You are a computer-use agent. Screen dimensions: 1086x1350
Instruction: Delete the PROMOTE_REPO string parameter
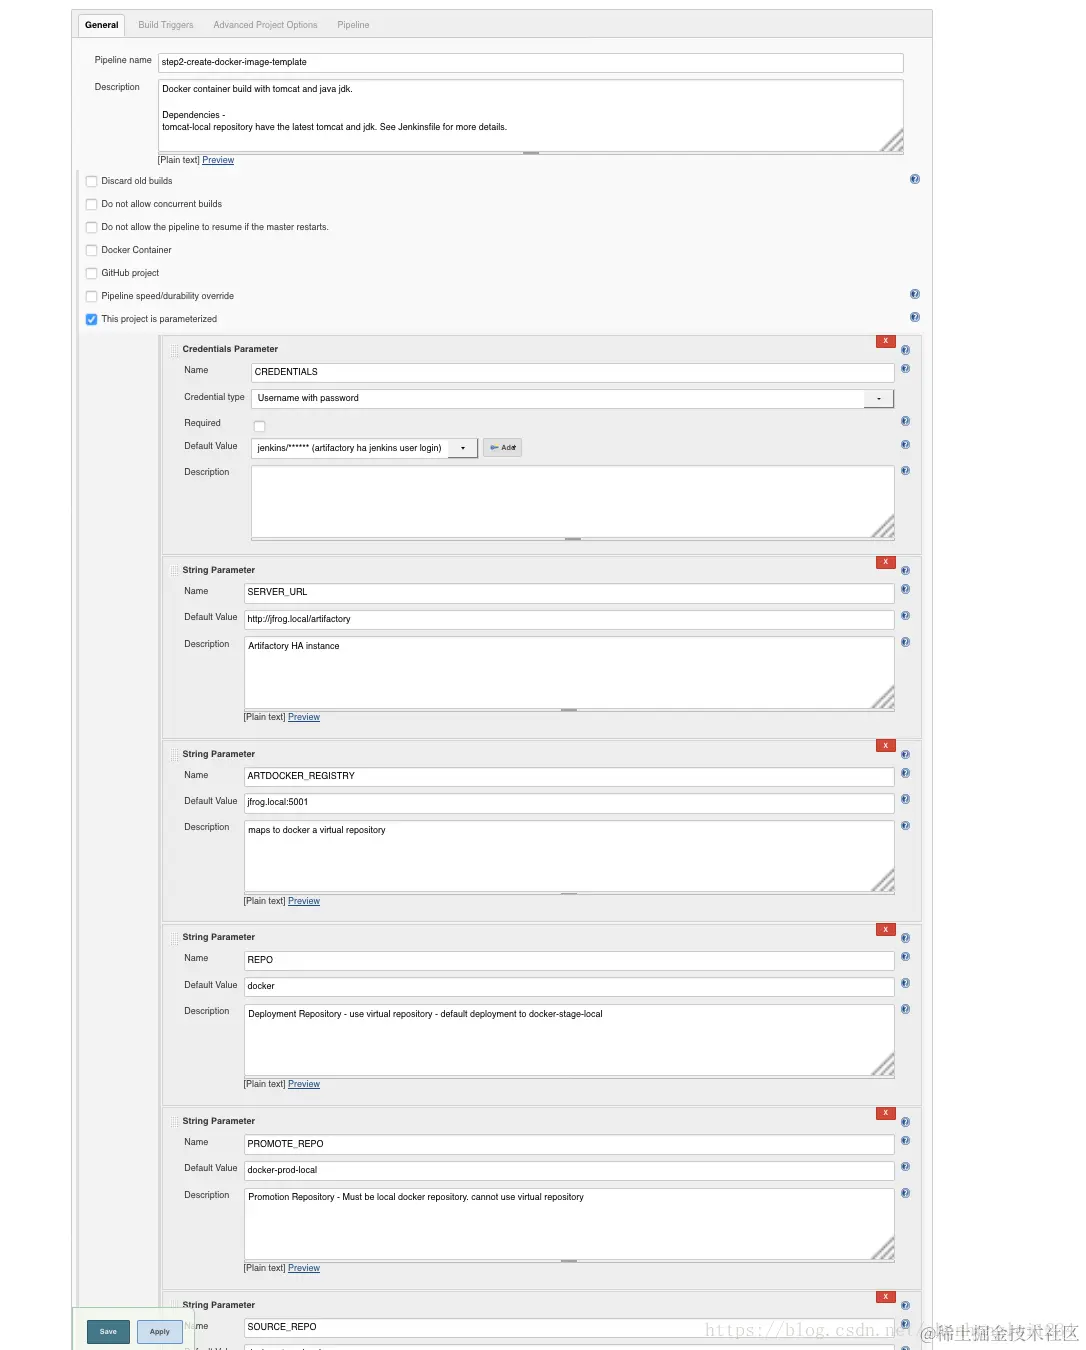(885, 1113)
